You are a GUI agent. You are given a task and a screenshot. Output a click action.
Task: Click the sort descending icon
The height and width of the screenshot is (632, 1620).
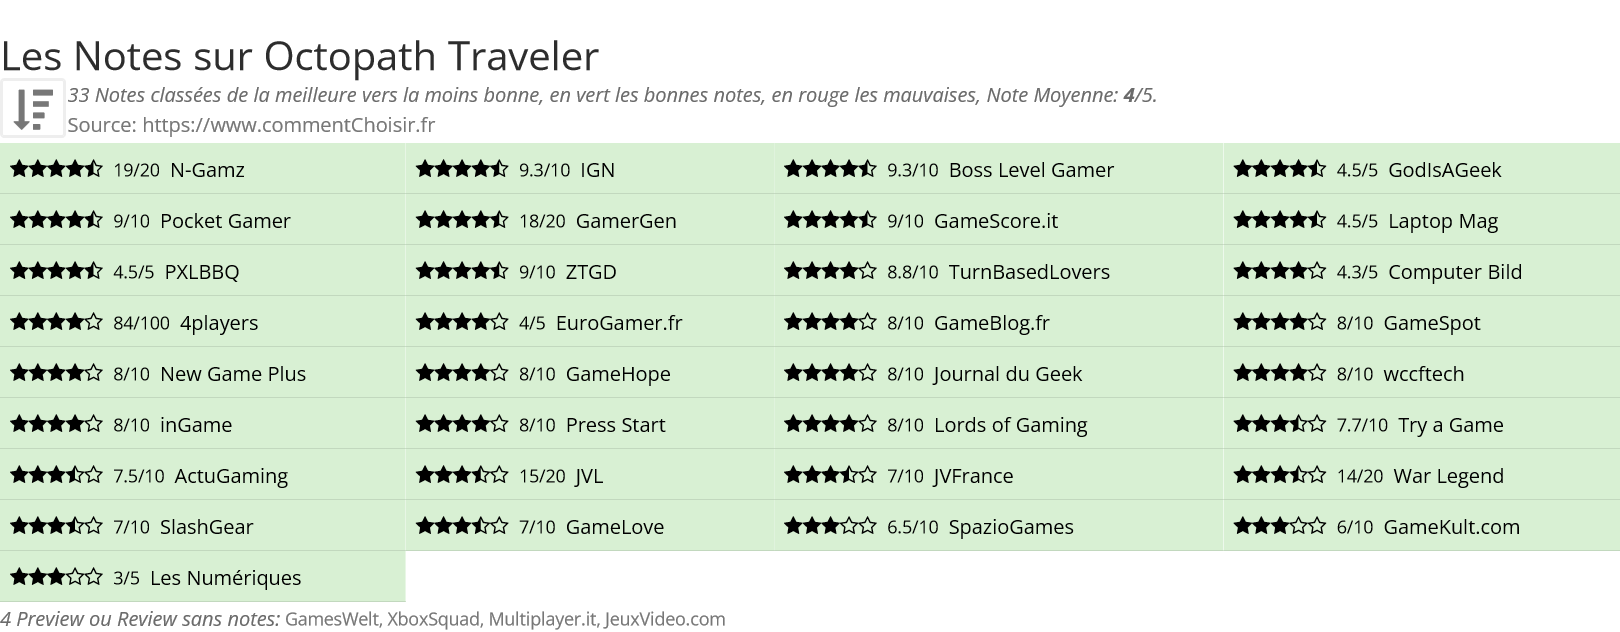(33, 108)
